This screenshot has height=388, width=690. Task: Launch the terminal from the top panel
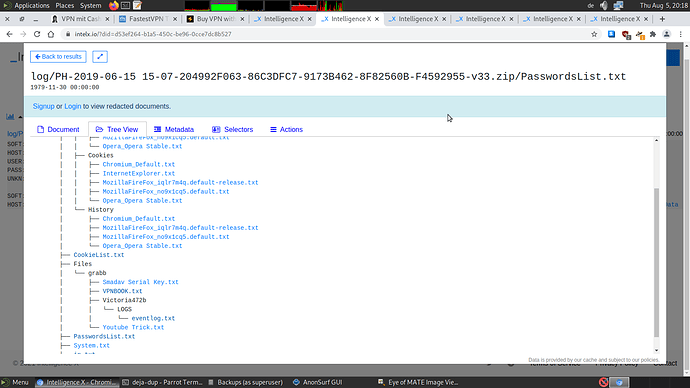125,5
